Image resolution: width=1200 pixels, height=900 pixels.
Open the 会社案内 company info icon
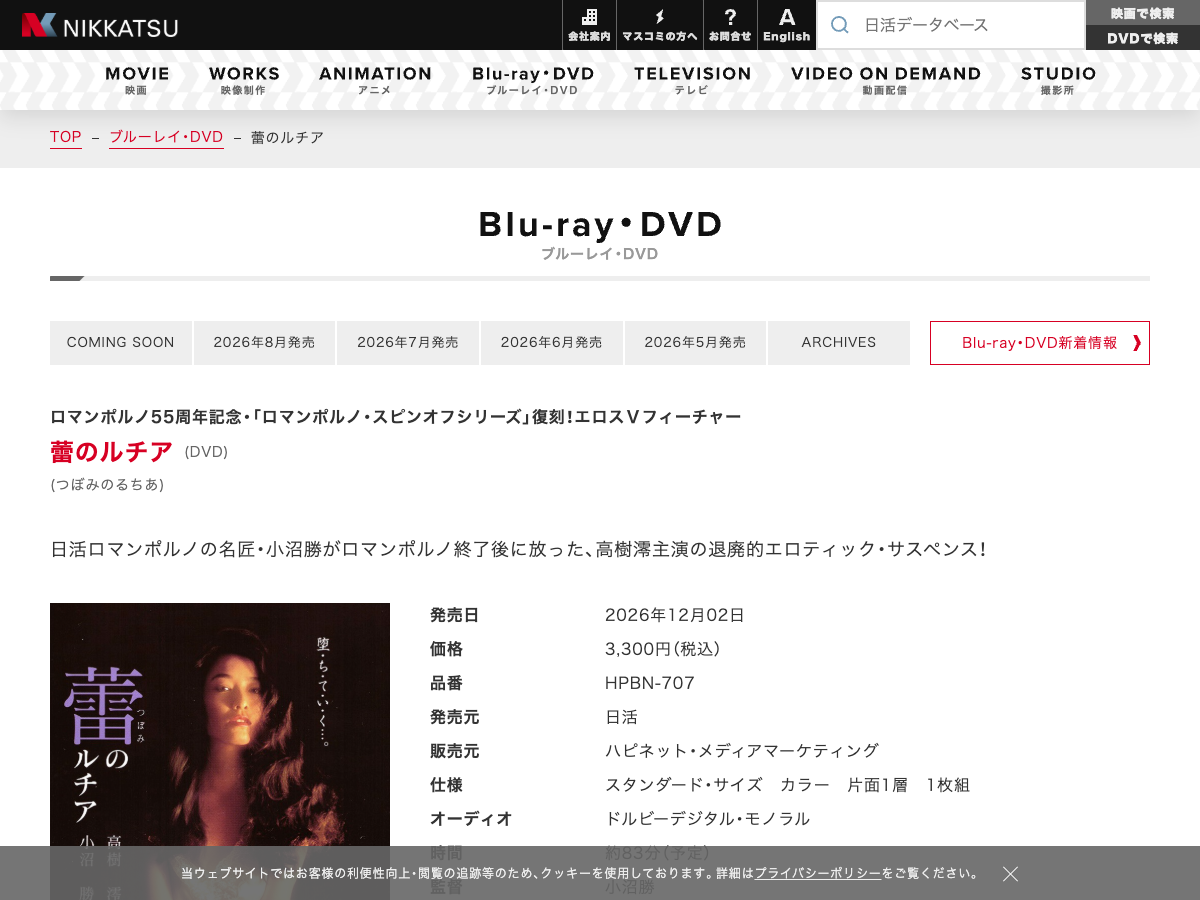[589, 25]
